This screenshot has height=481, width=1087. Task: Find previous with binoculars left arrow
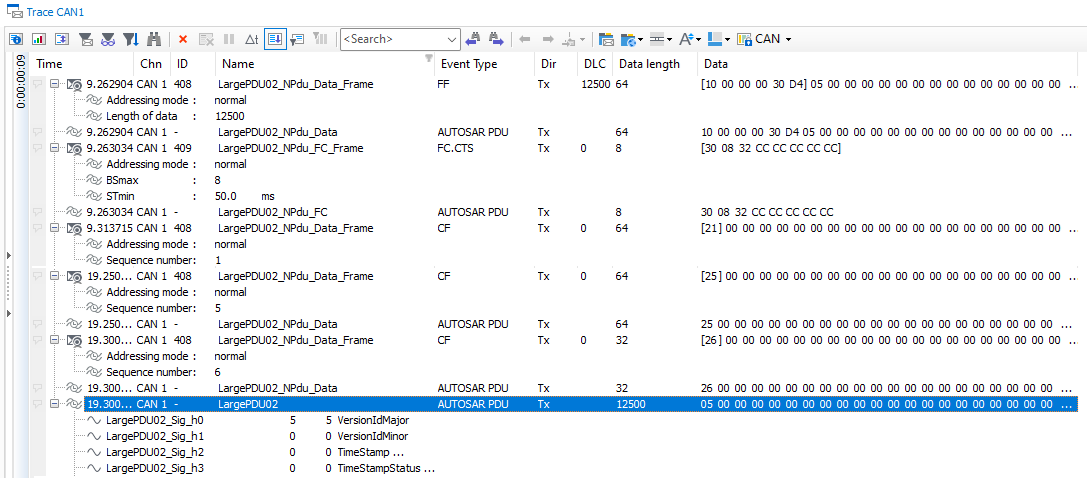473,40
